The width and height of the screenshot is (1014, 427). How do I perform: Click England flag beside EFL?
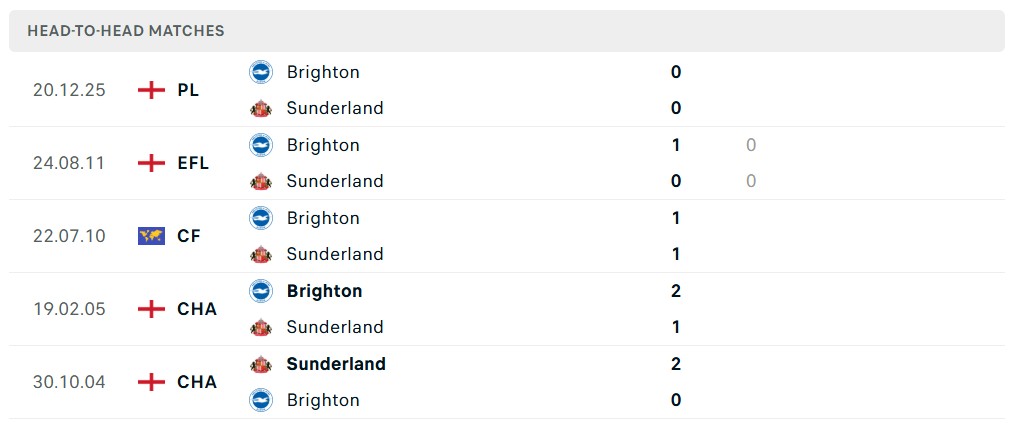[151, 163]
